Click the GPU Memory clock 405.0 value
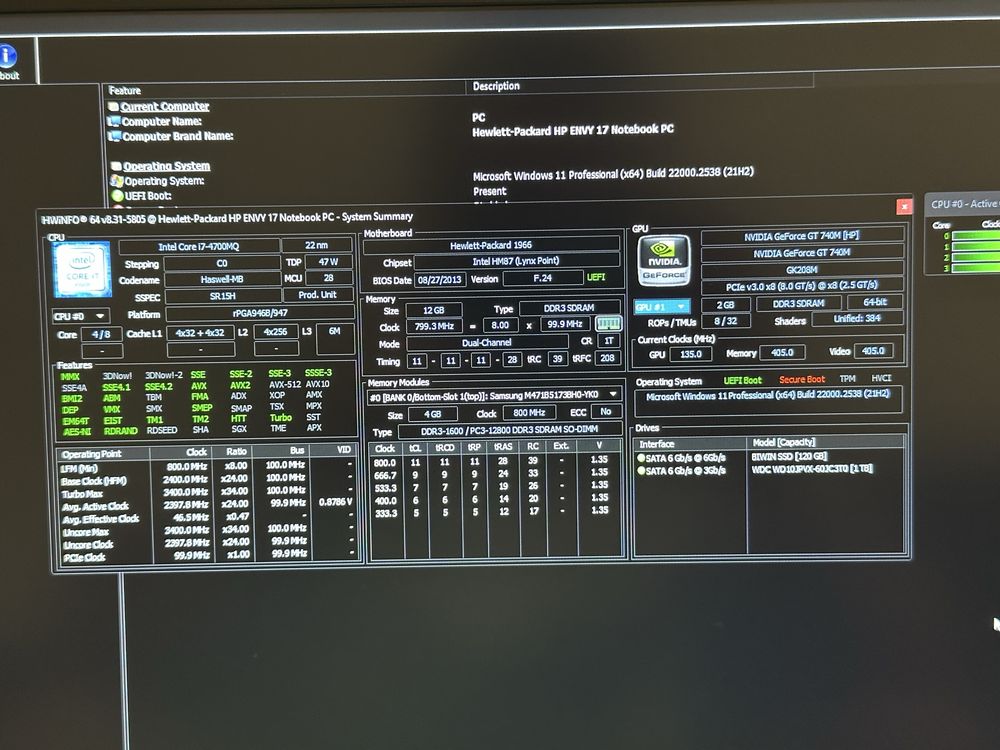The height and width of the screenshot is (750, 1000). 782,352
